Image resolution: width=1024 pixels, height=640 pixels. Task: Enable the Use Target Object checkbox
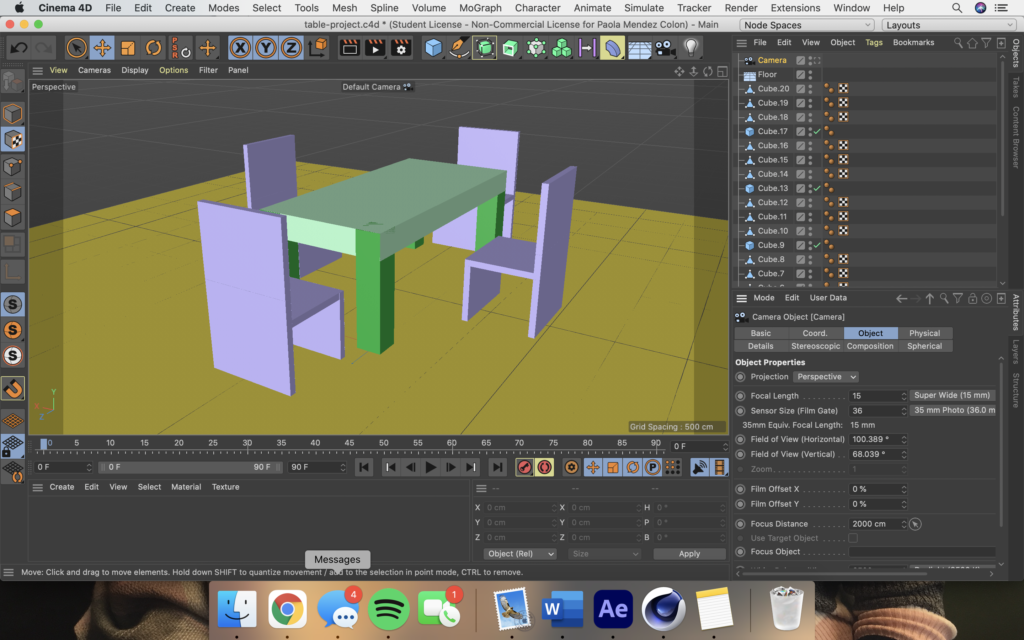point(853,538)
